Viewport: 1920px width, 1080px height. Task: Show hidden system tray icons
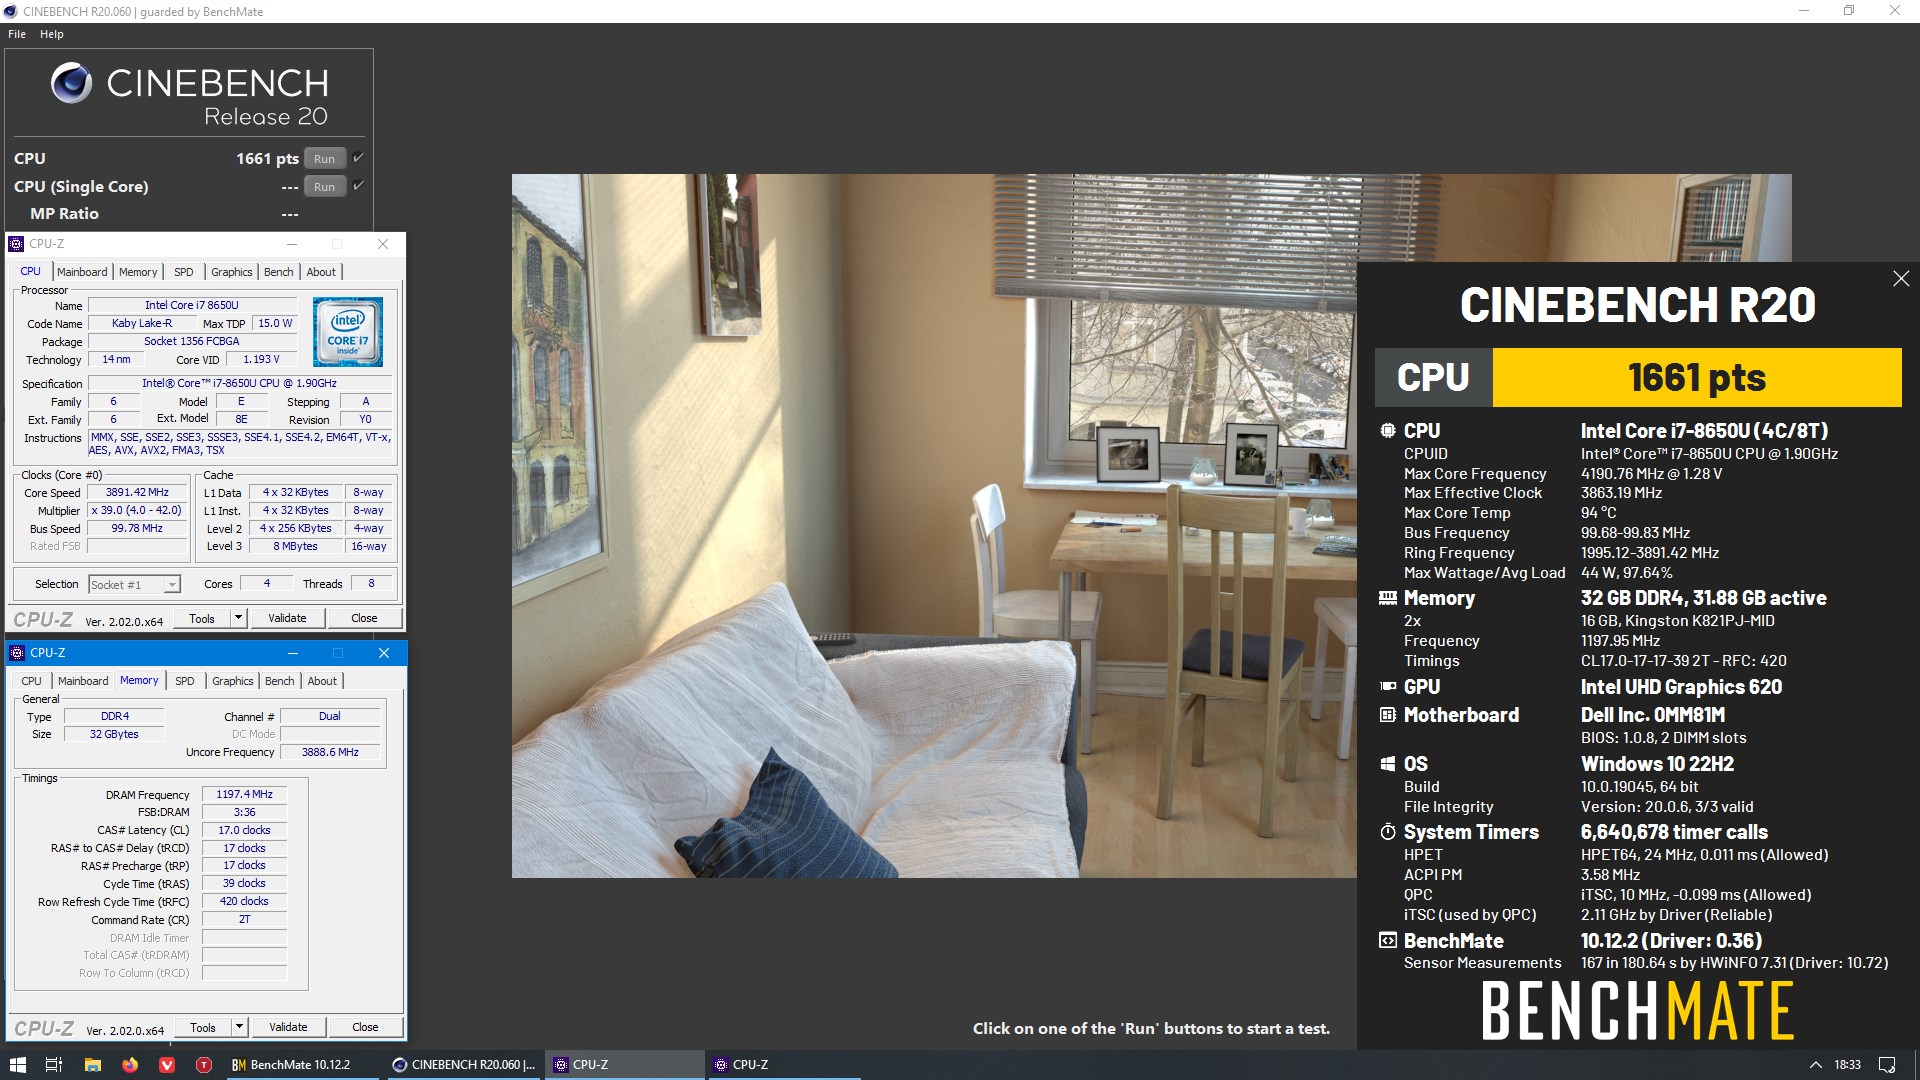[x=1815, y=1065]
